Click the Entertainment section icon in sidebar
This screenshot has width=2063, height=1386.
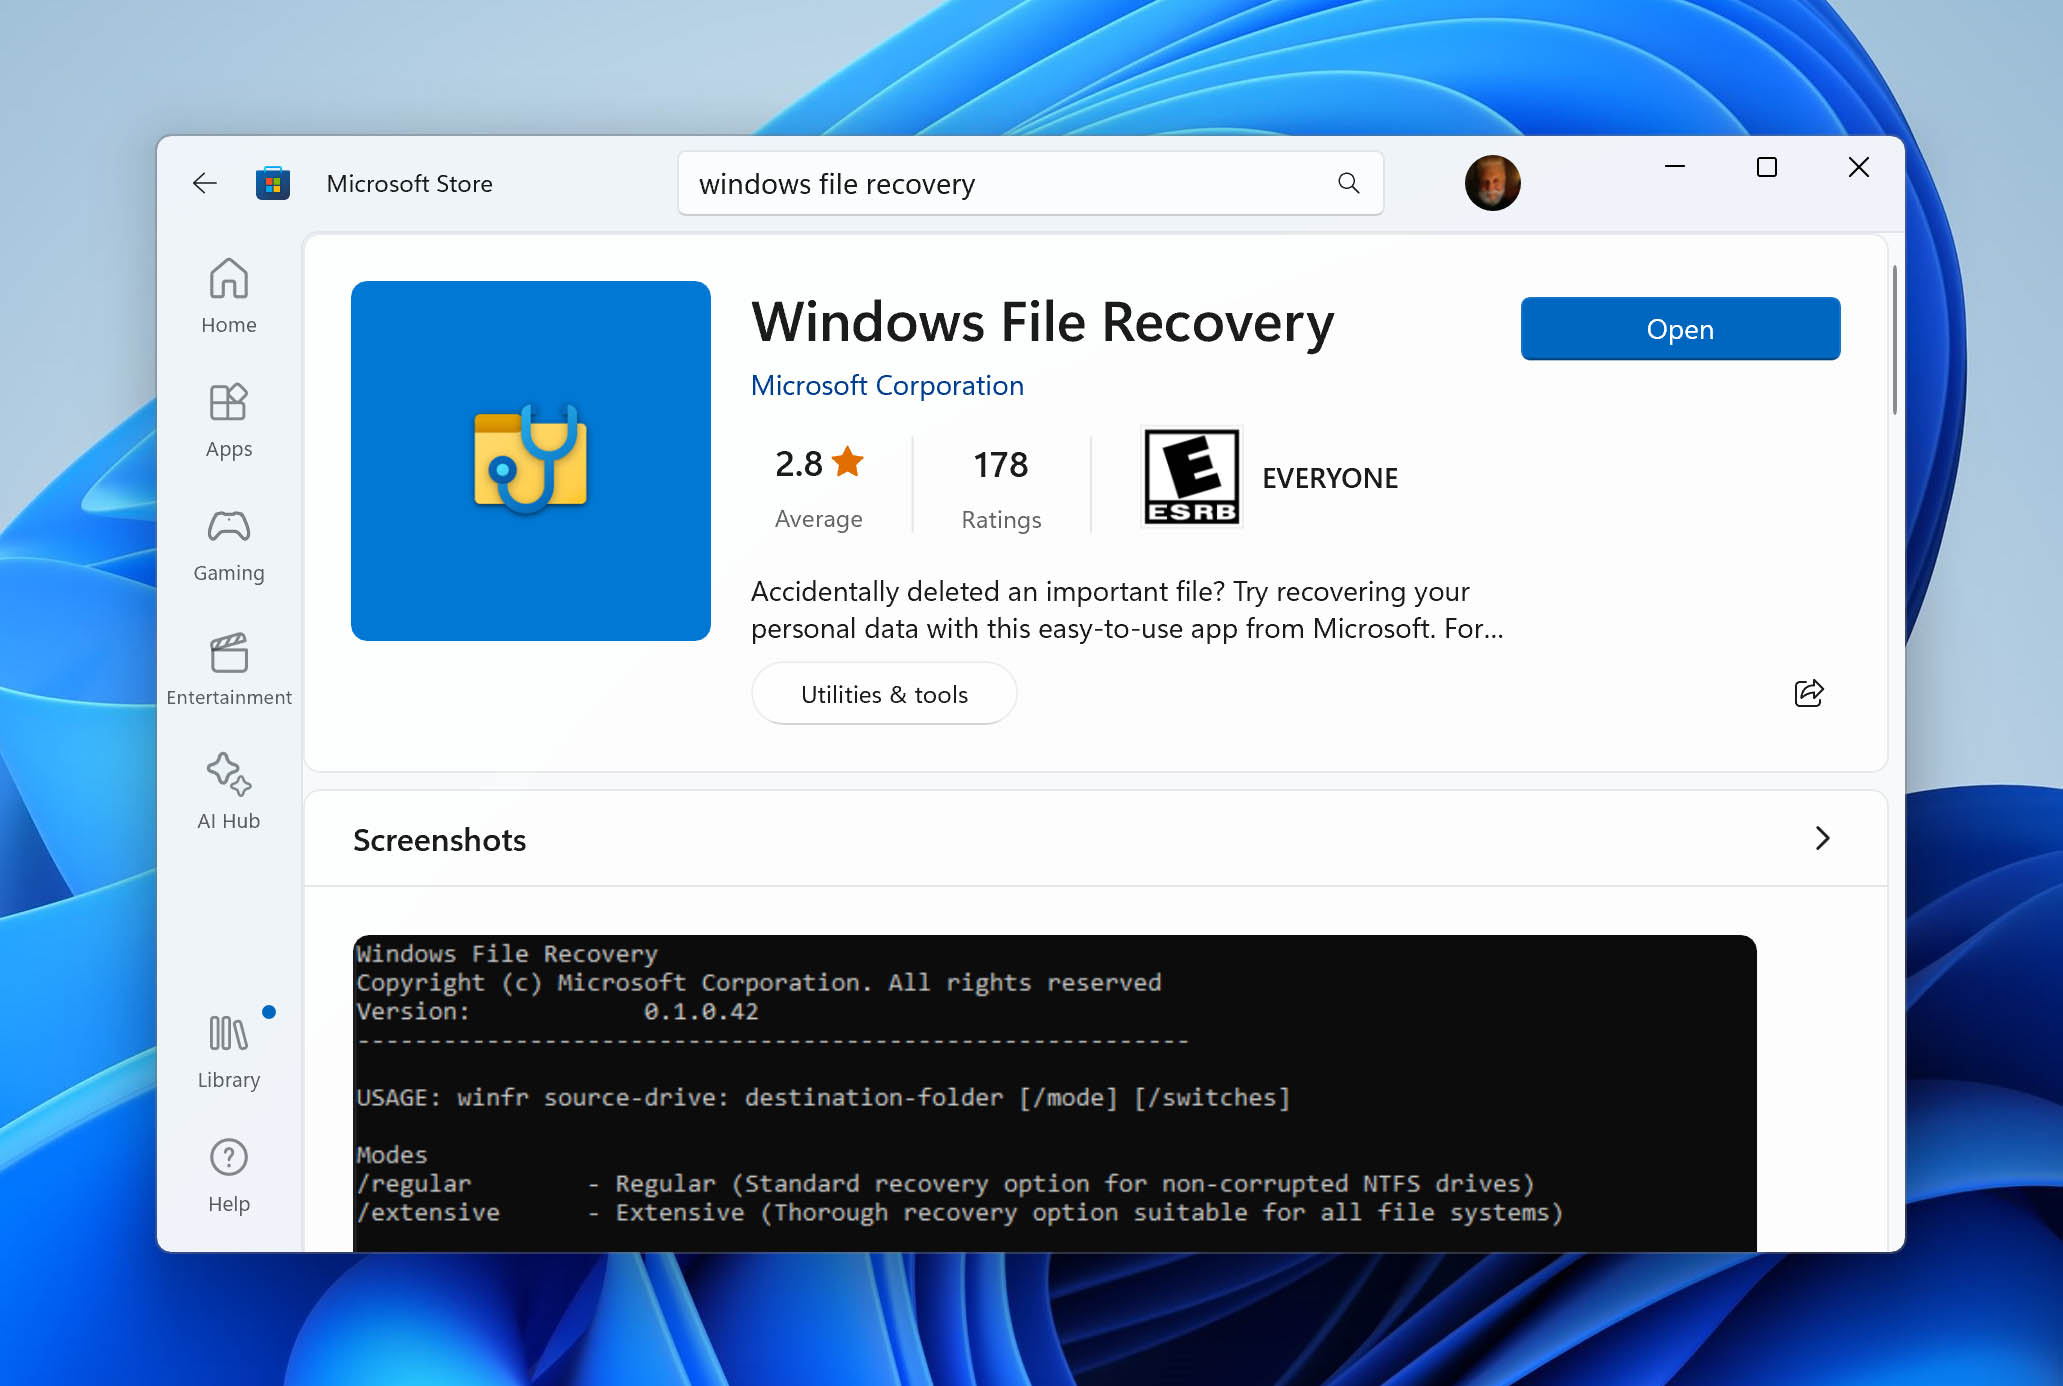[x=229, y=651]
